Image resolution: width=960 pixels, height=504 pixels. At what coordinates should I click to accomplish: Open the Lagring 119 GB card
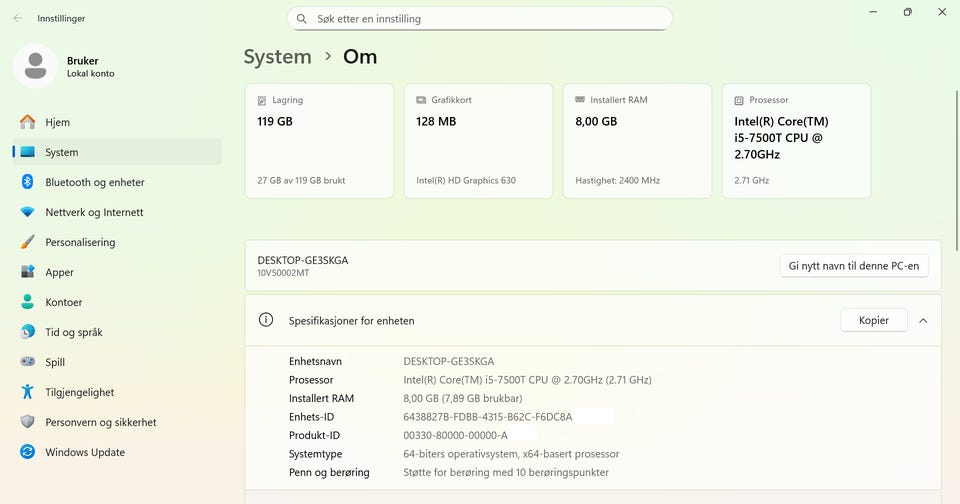[x=319, y=141]
